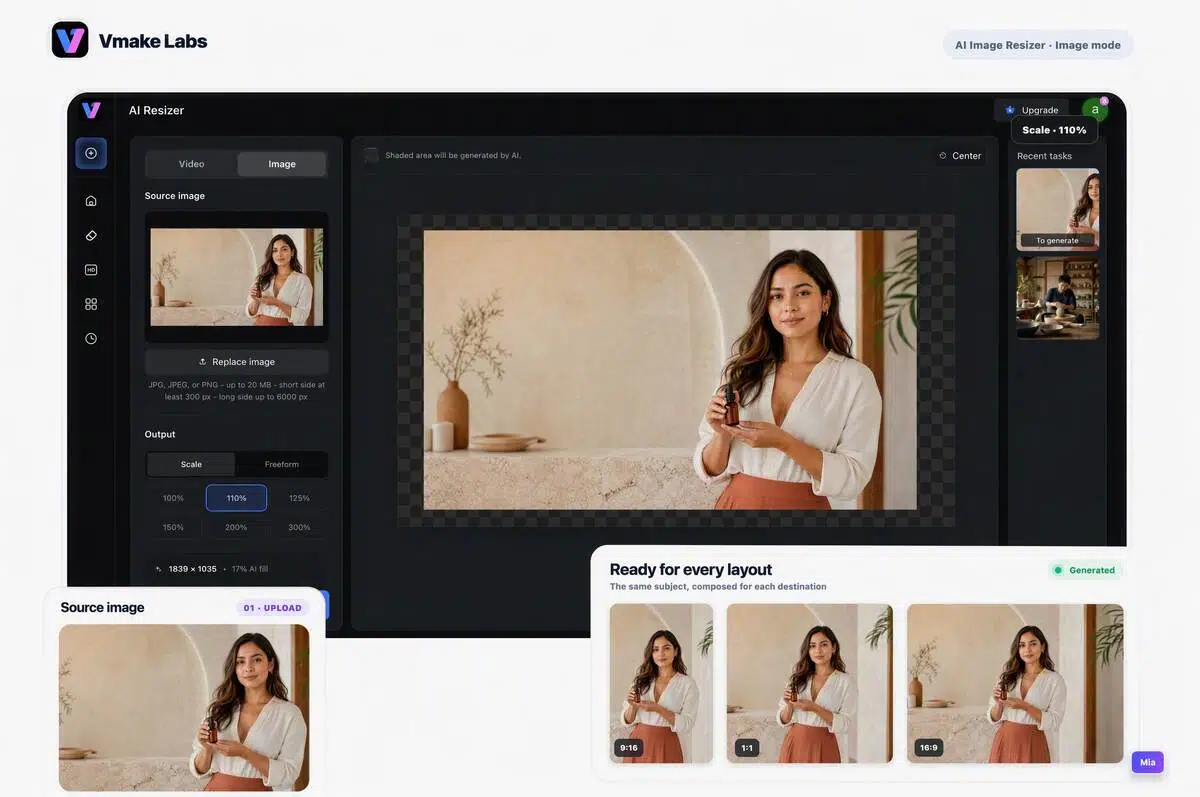Open the green user avatar

(x=1095, y=110)
